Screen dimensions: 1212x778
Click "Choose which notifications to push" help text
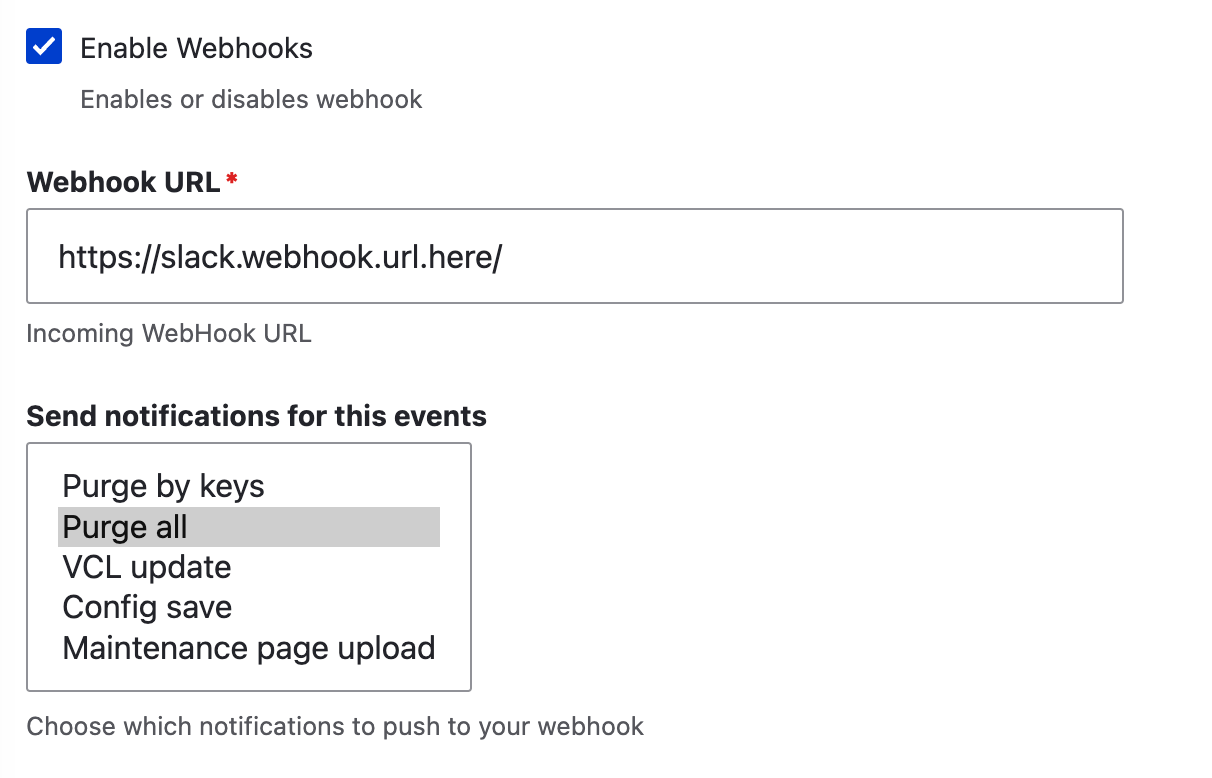[335, 726]
